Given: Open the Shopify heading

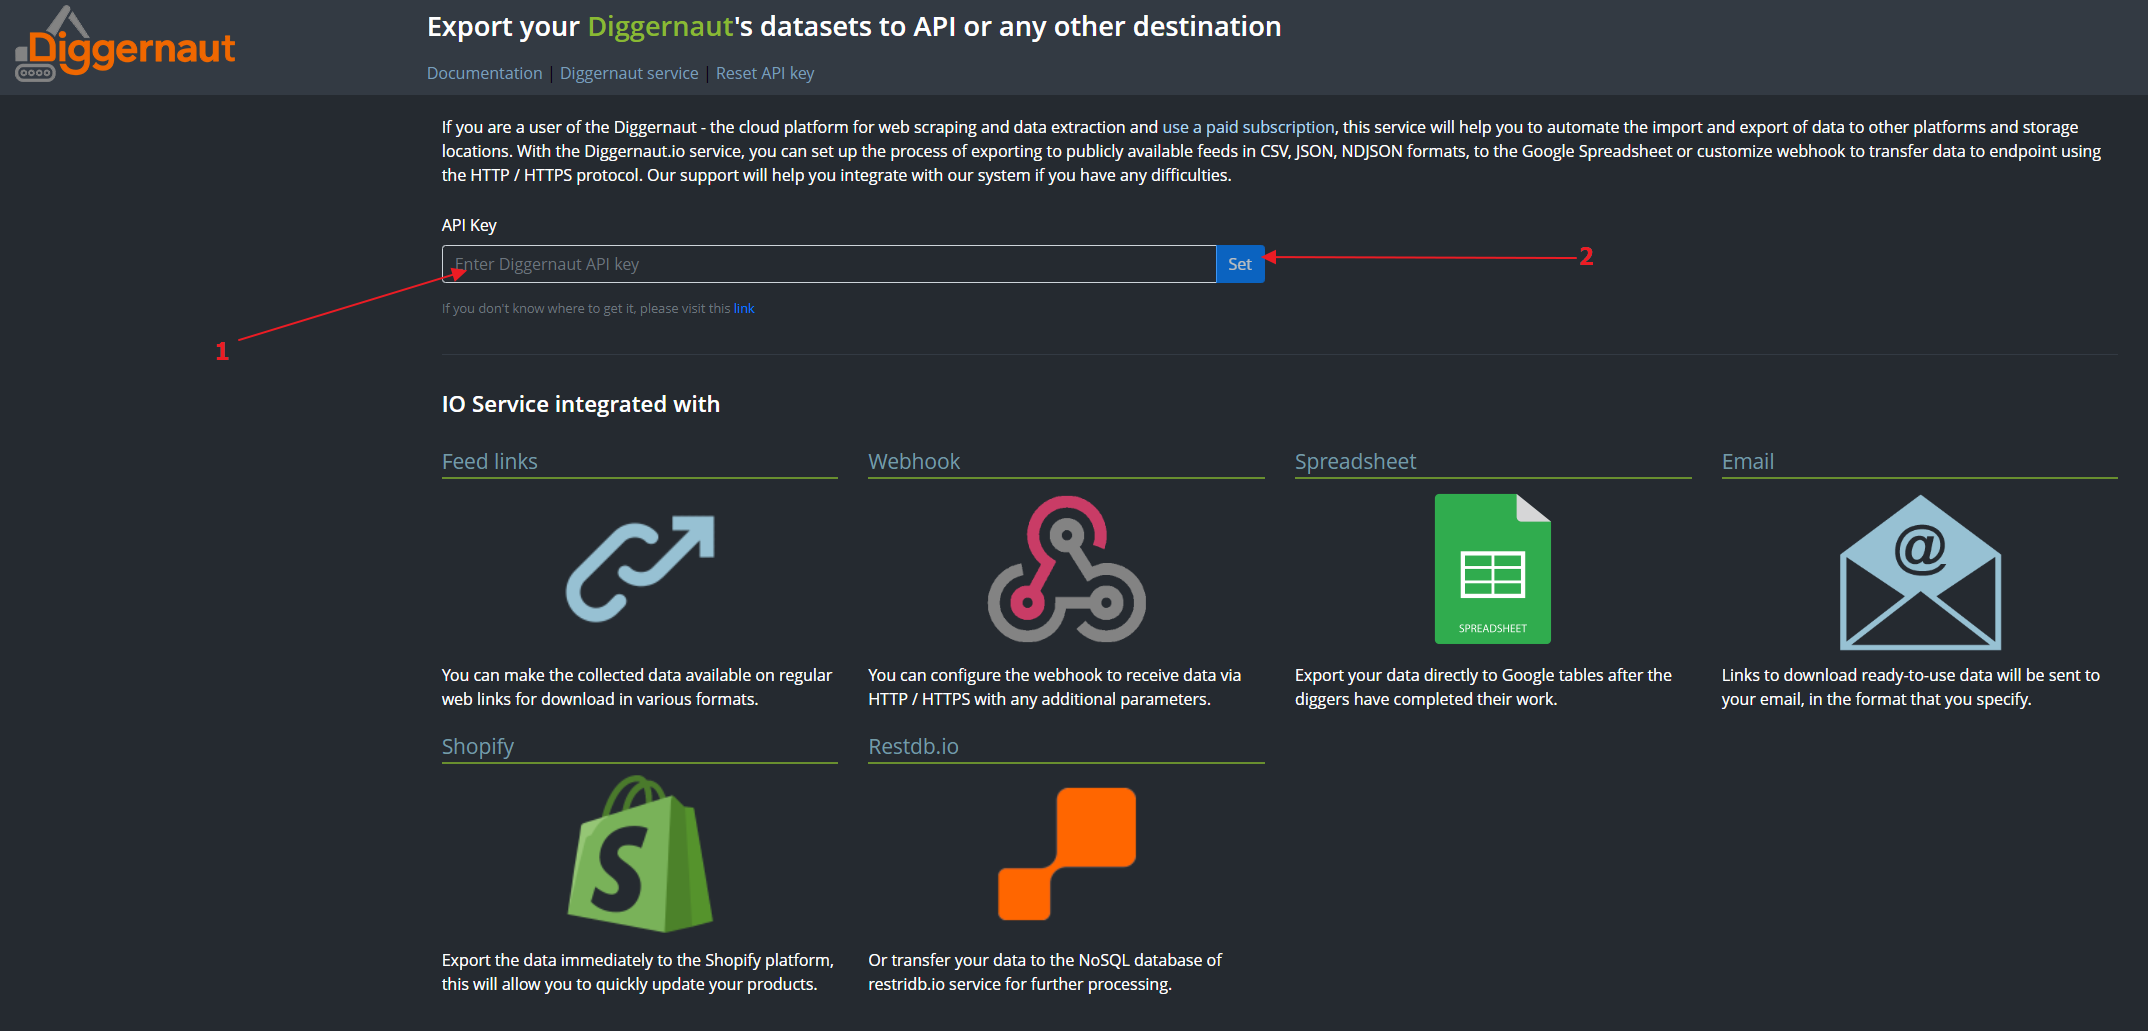Looking at the screenshot, I should (478, 747).
